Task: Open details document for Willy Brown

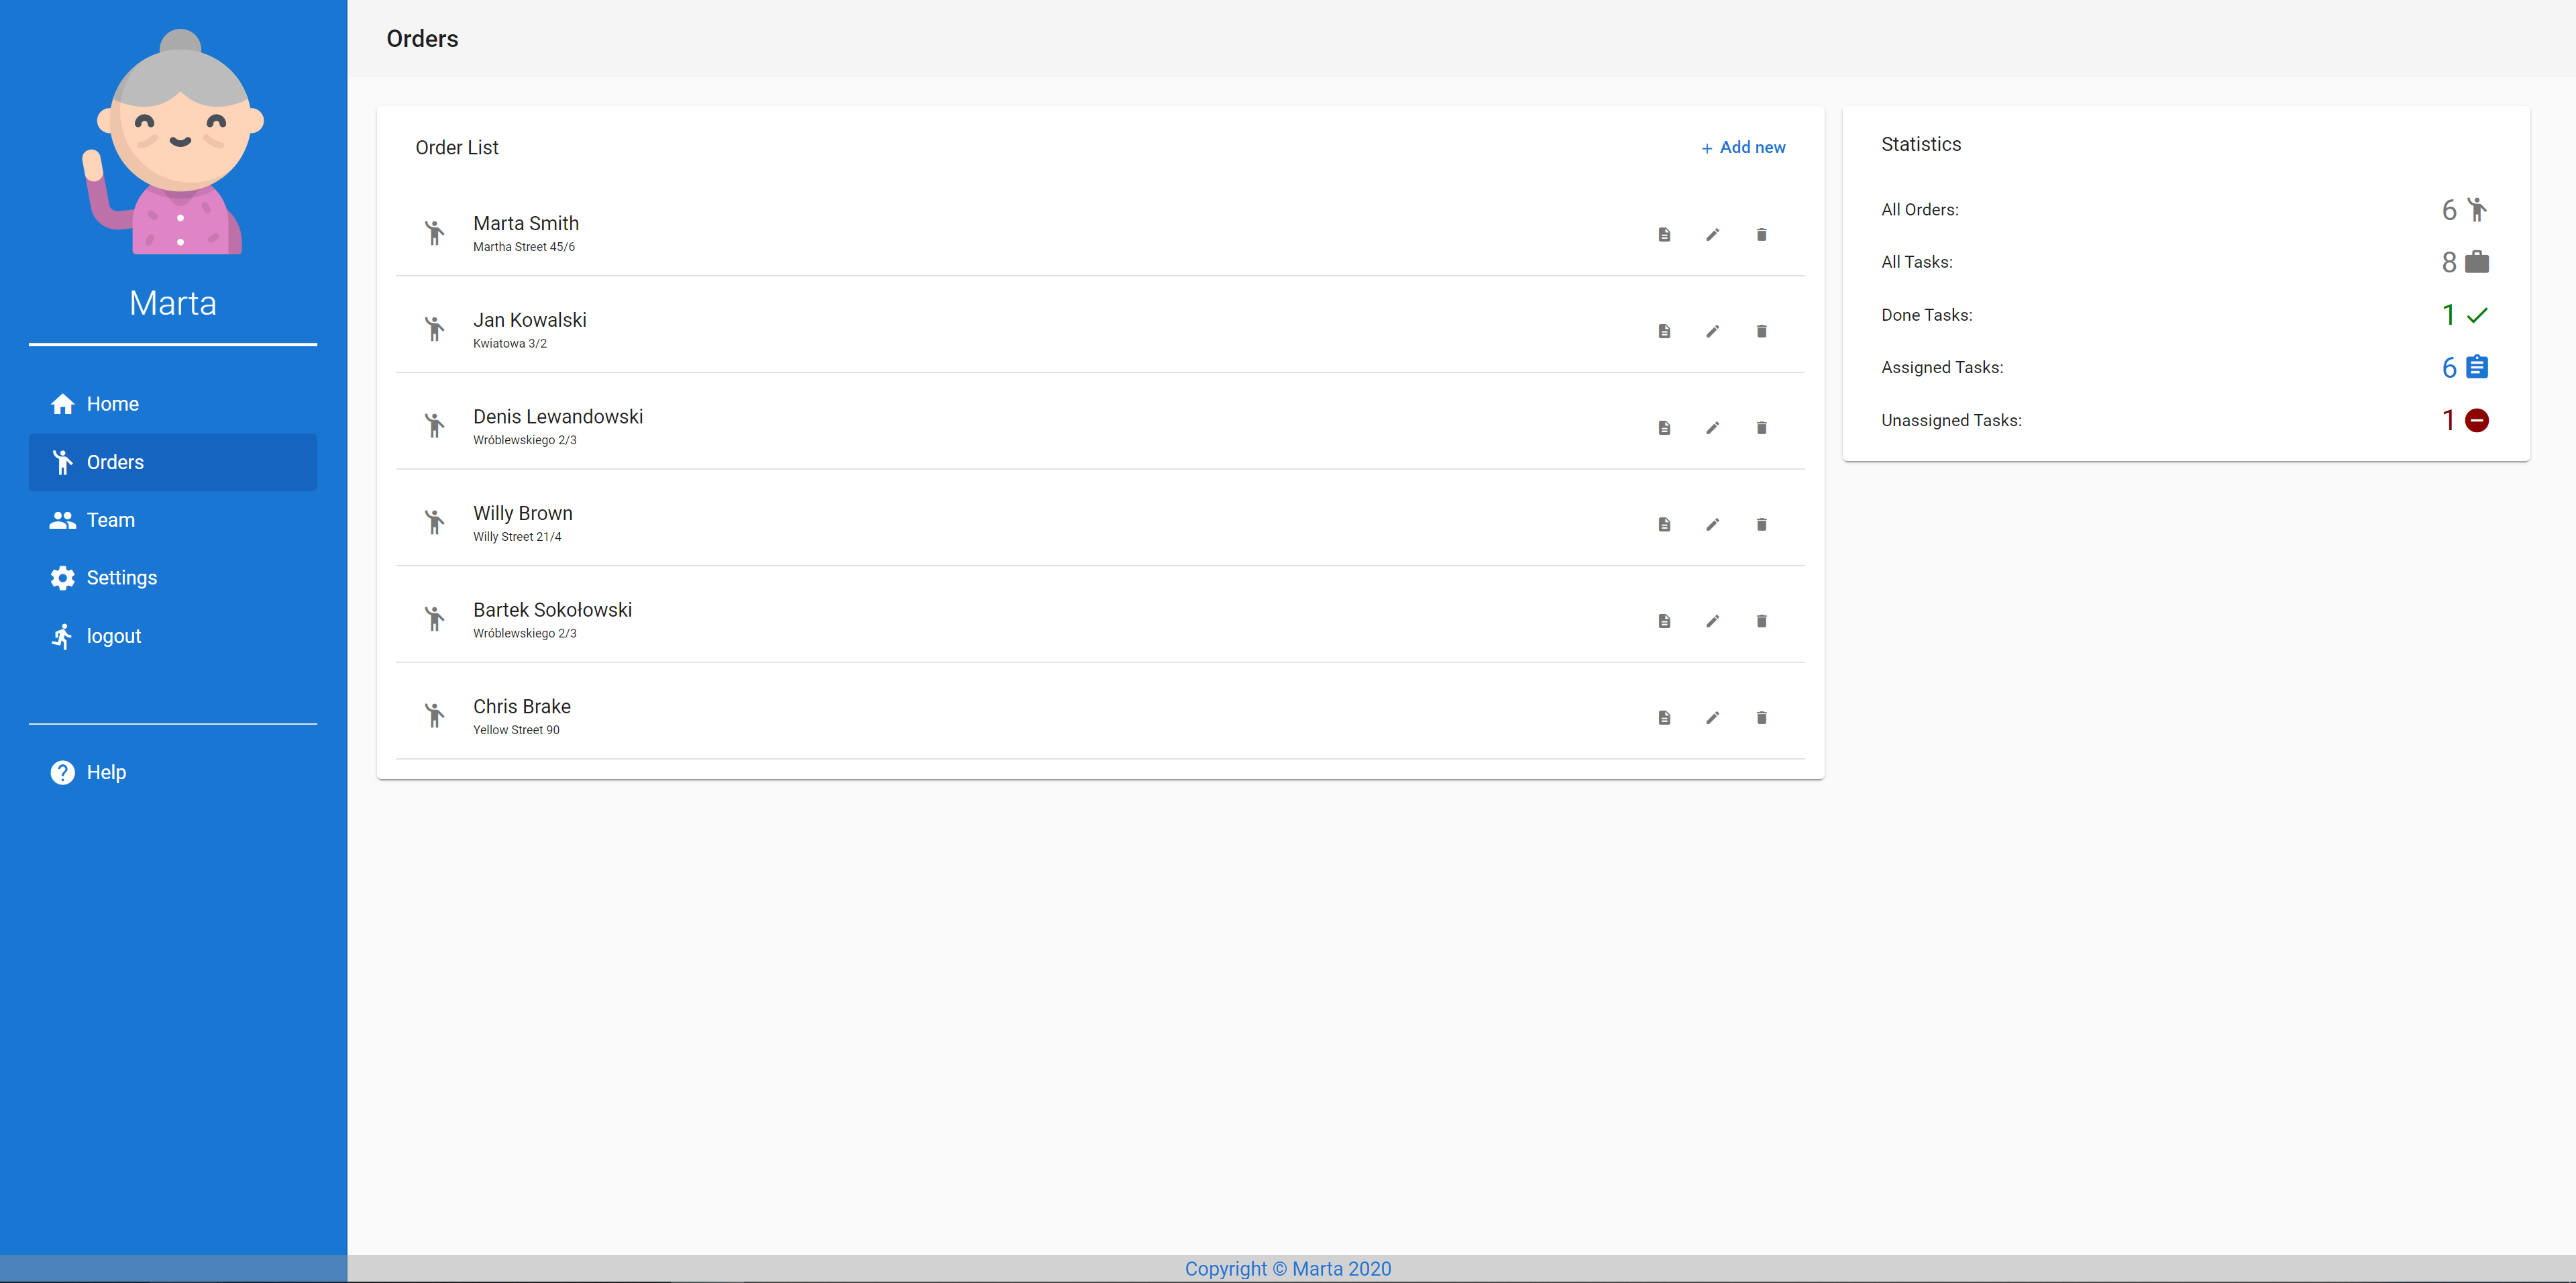Action: [1664, 525]
